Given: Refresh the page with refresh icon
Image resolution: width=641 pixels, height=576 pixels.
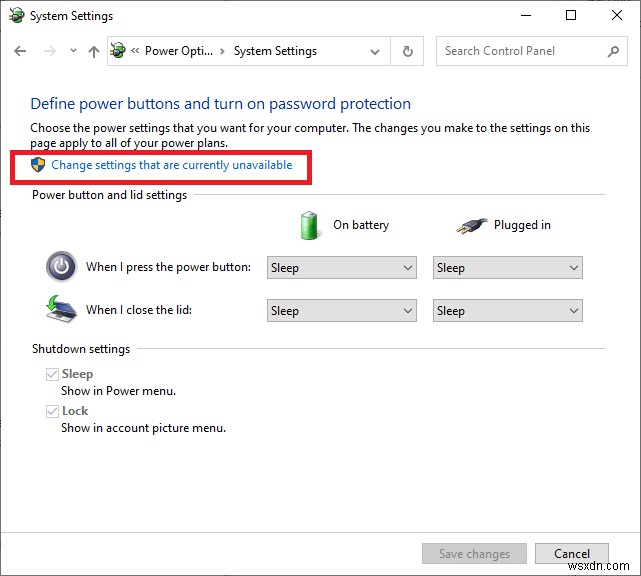Looking at the screenshot, I should click(408, 51).
